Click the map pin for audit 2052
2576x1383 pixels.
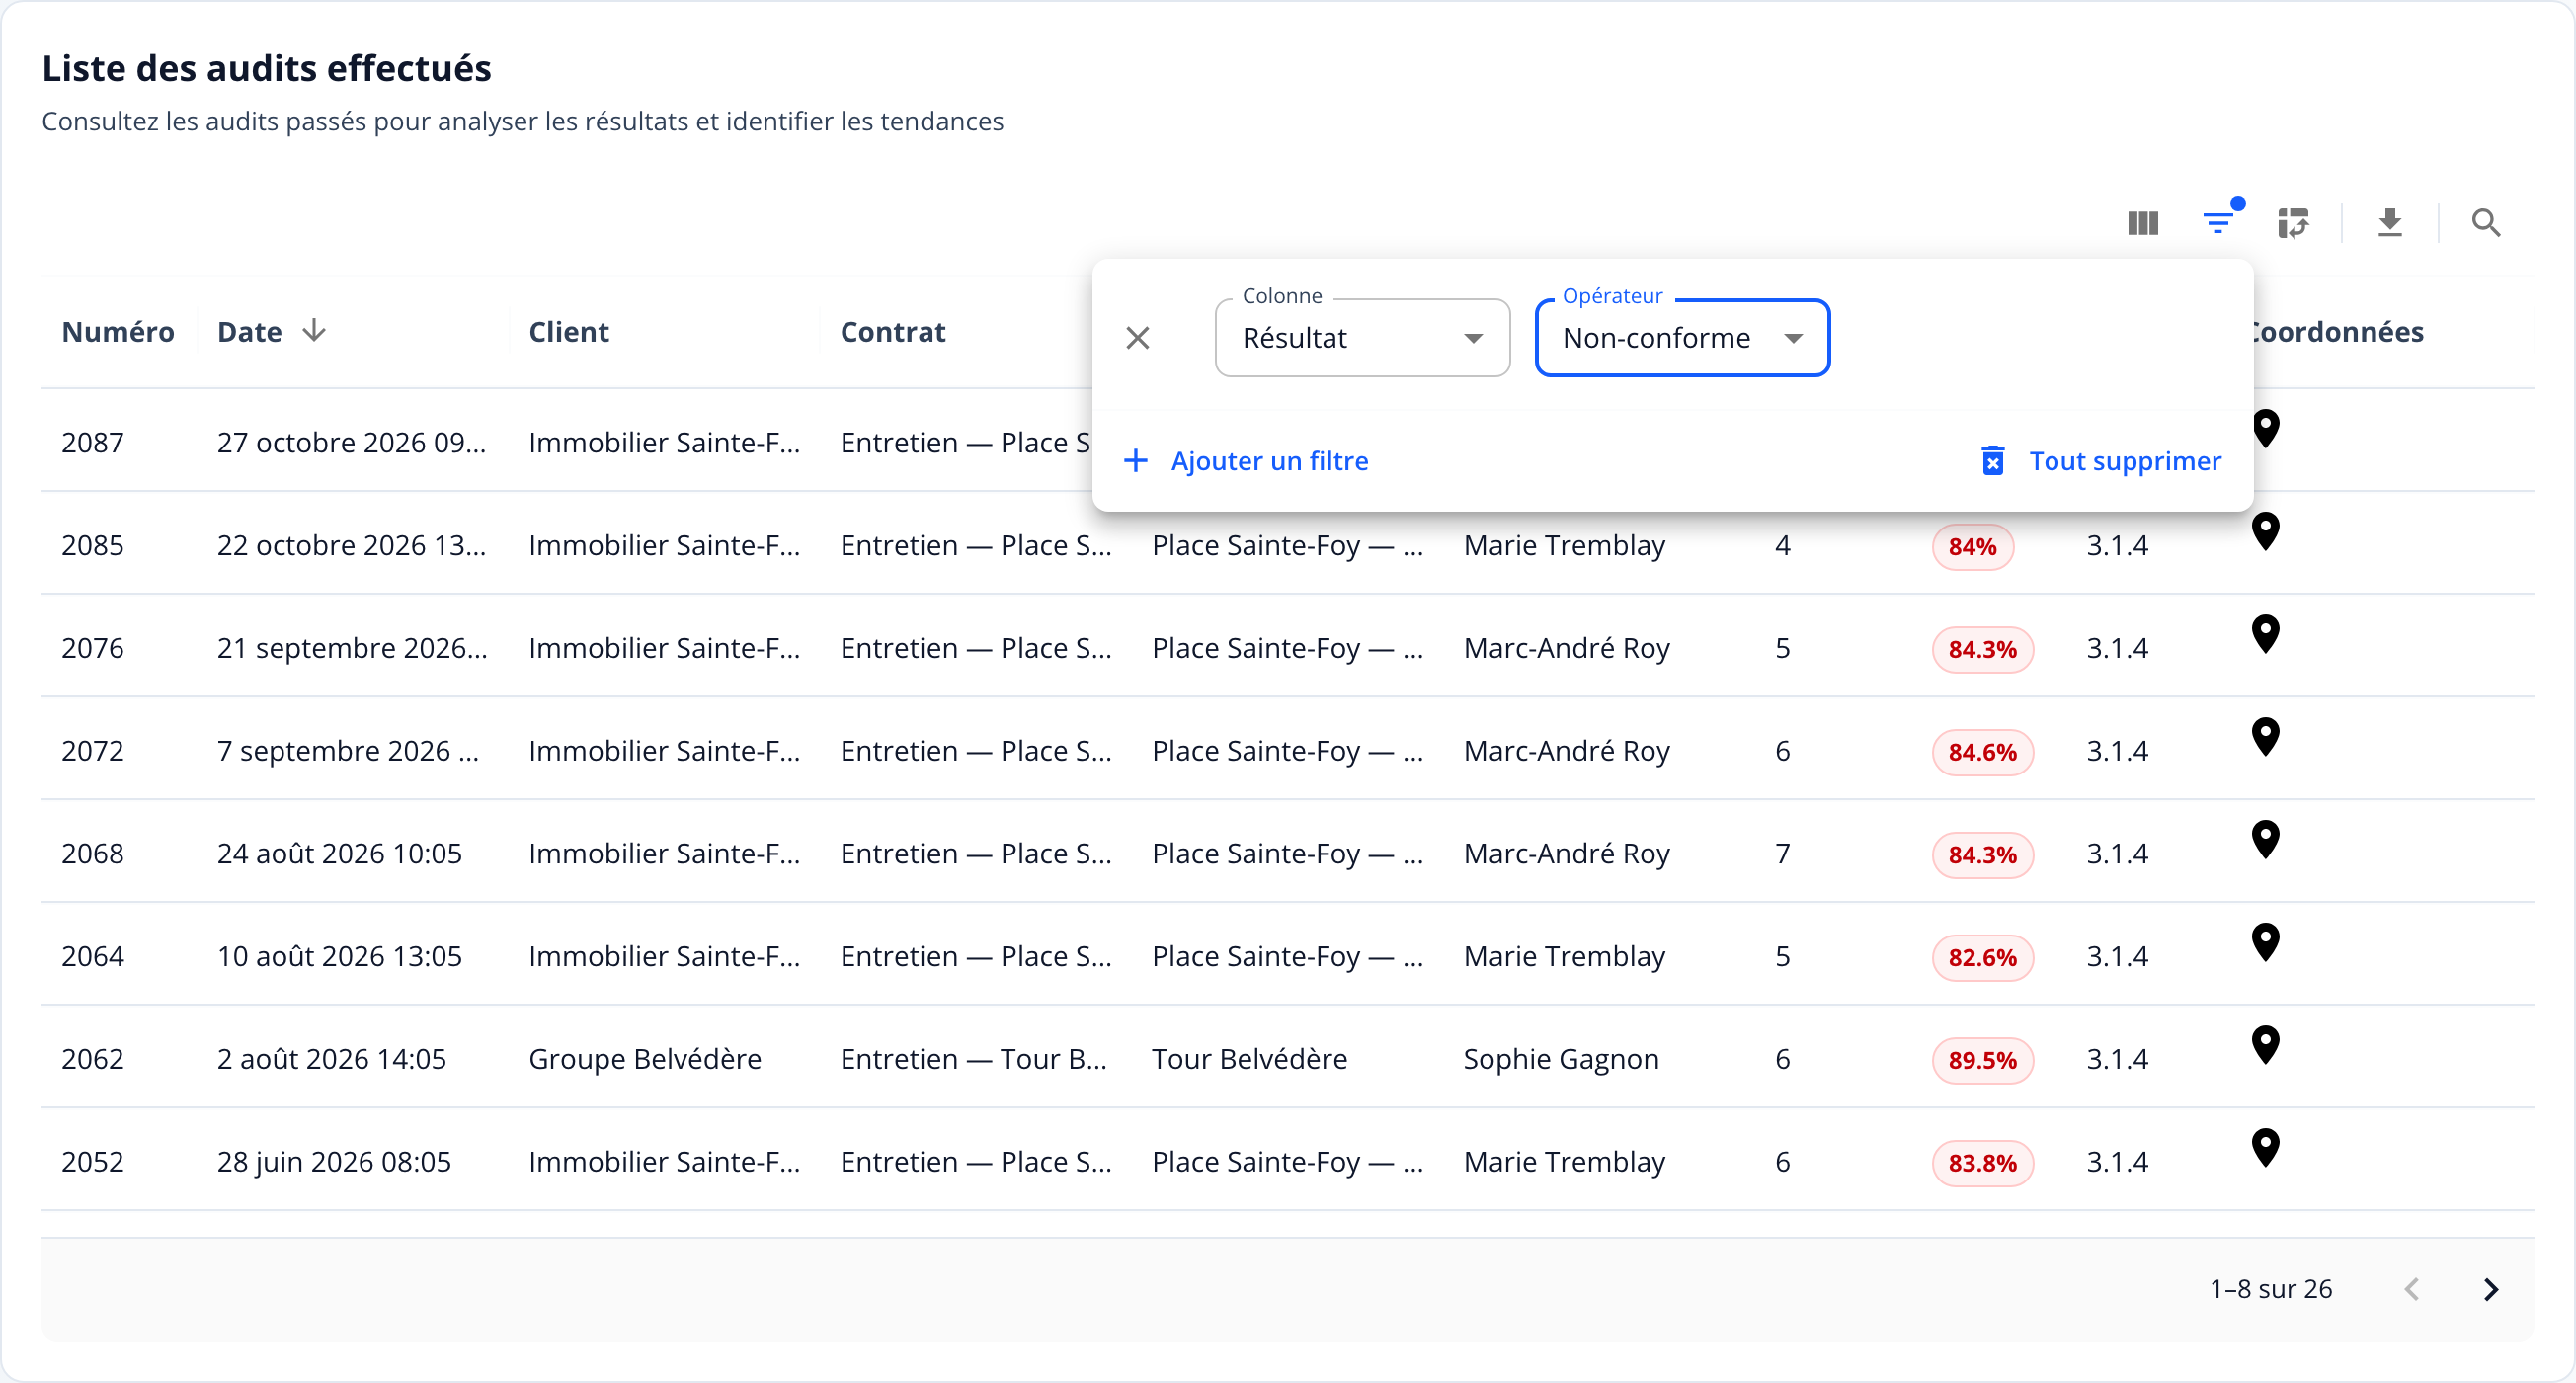click(2265, 1148)
